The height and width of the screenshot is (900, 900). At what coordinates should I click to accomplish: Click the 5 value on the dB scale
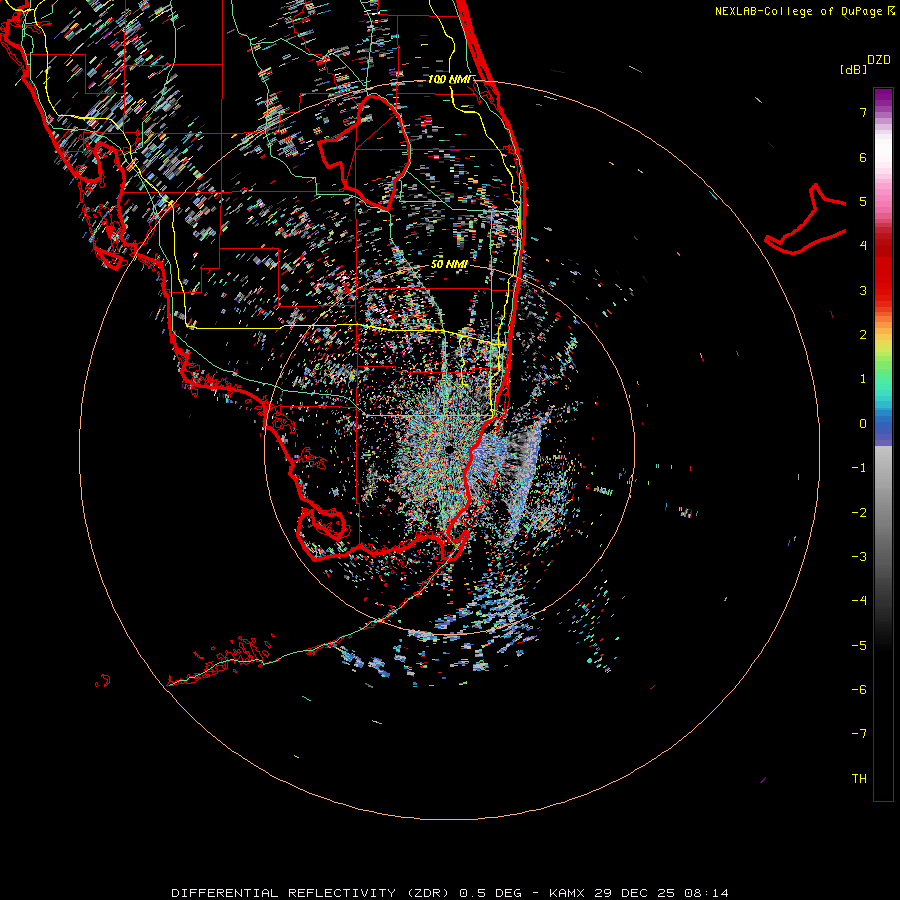tap(863, 201)
